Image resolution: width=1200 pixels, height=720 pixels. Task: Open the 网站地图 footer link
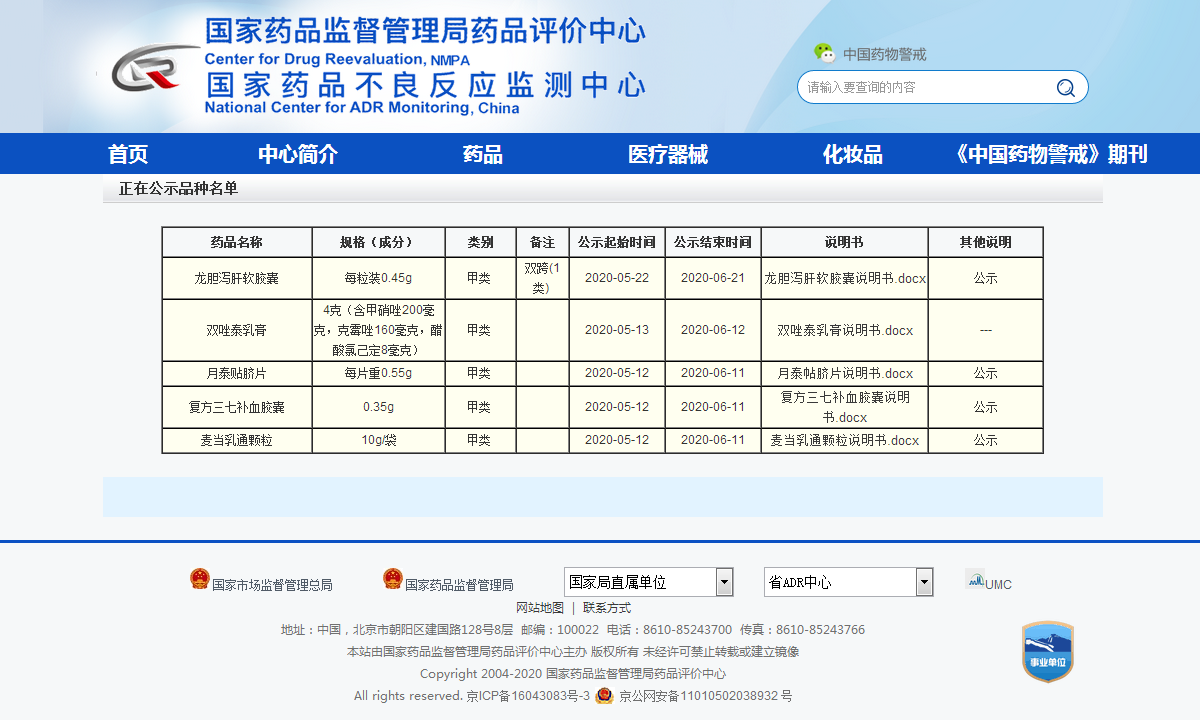pos(540,608)
